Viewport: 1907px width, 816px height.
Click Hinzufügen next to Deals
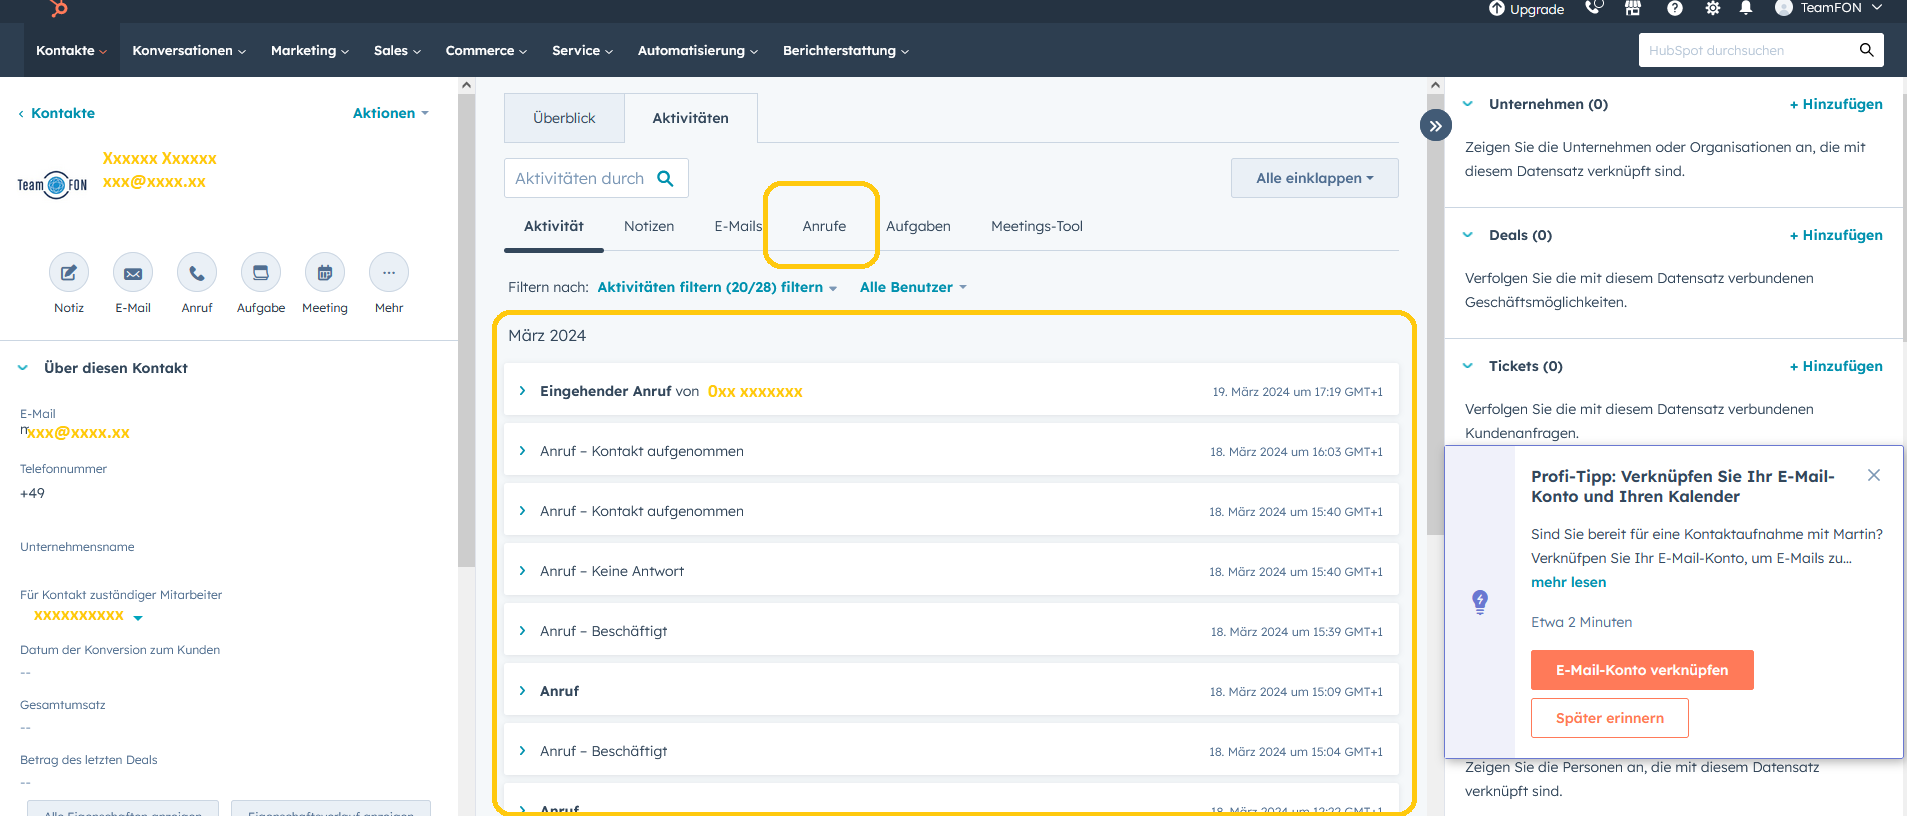[1836, 235]
